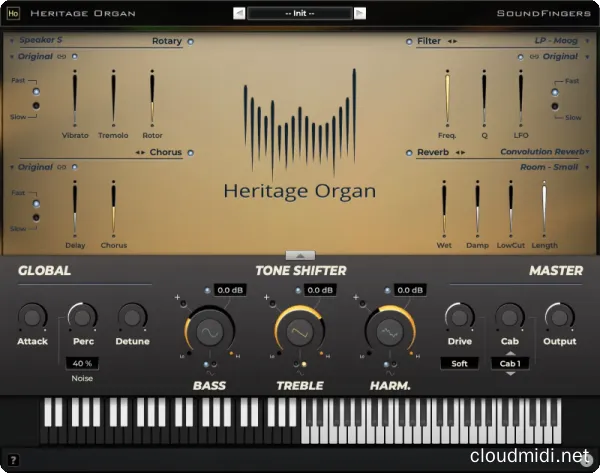This screenshot has width=600, height=473.
Task: Click the filter Freq. slider
Action: click(447, 98)
